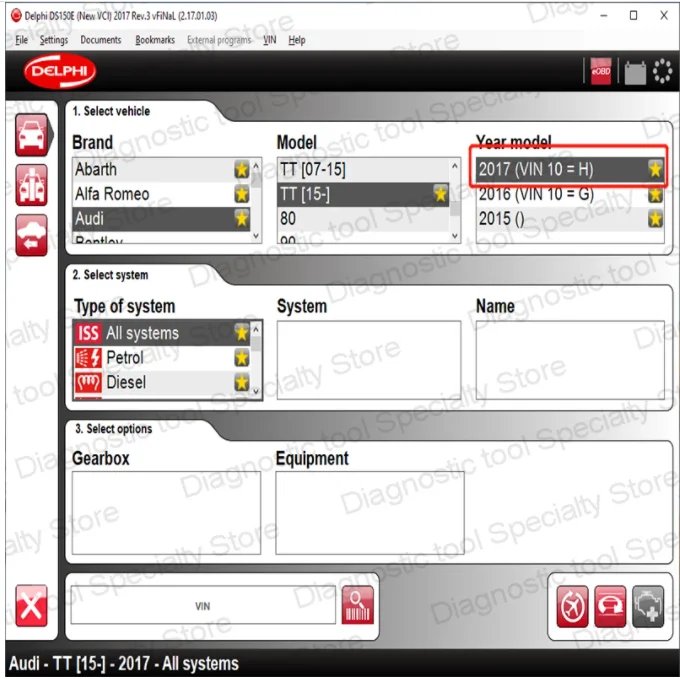Click the dotted-circle loading icon

(662, 71)
